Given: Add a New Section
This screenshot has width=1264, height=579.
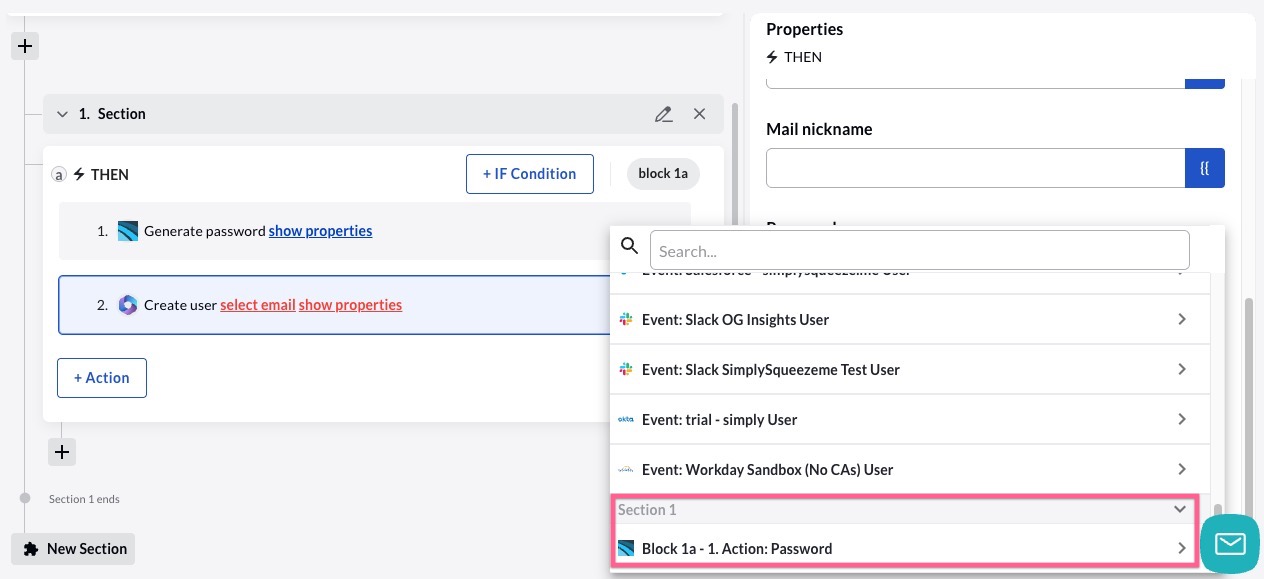Looking at the screenshot, I should pyautogui.click(x=73, y=549).
